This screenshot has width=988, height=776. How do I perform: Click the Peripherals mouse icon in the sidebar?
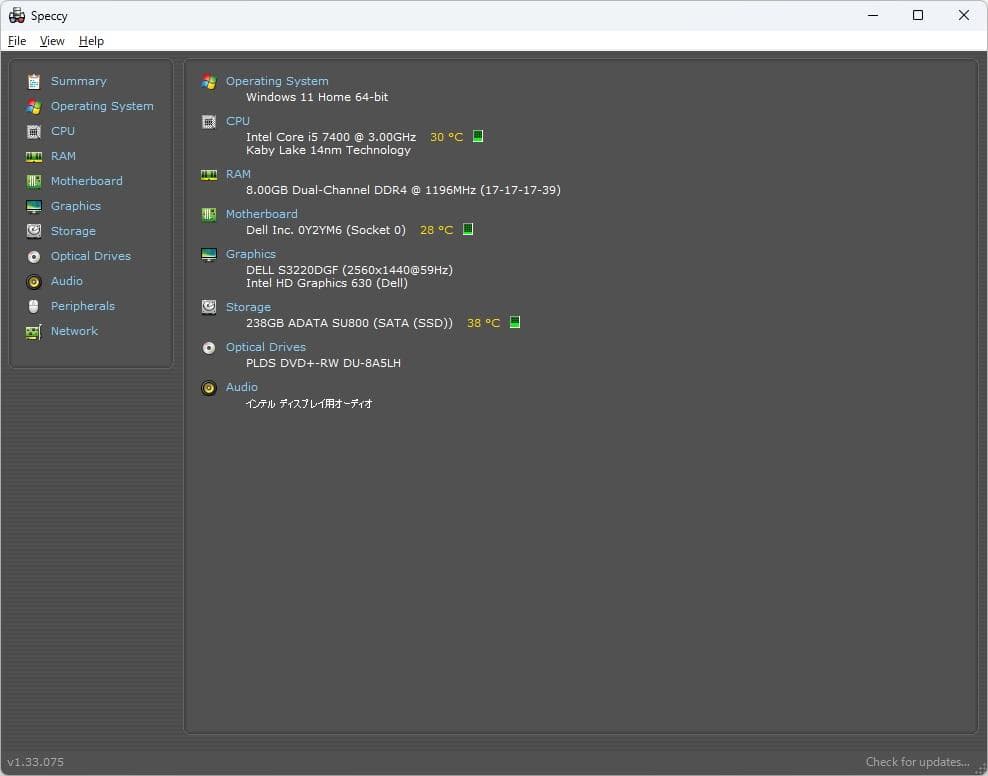tap(34, 306)
